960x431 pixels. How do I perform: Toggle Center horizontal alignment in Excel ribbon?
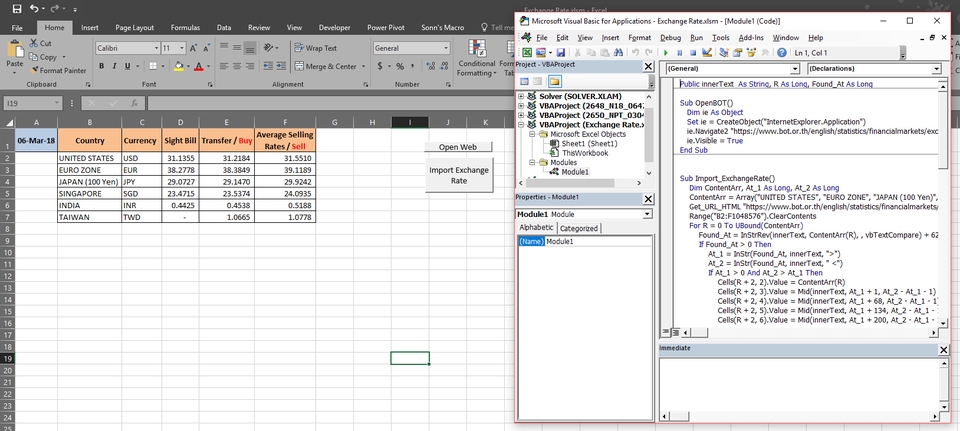click(x=236, y=66)
